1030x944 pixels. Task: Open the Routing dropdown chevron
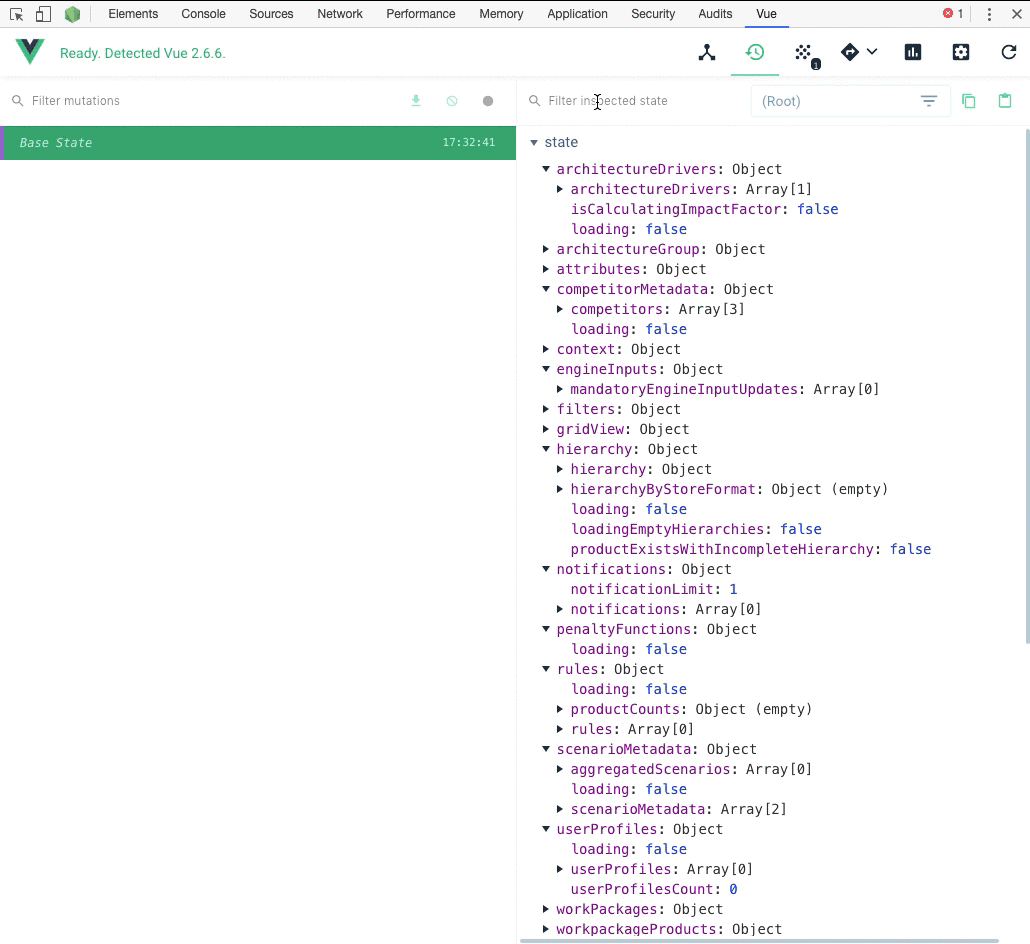click(871, 52)
